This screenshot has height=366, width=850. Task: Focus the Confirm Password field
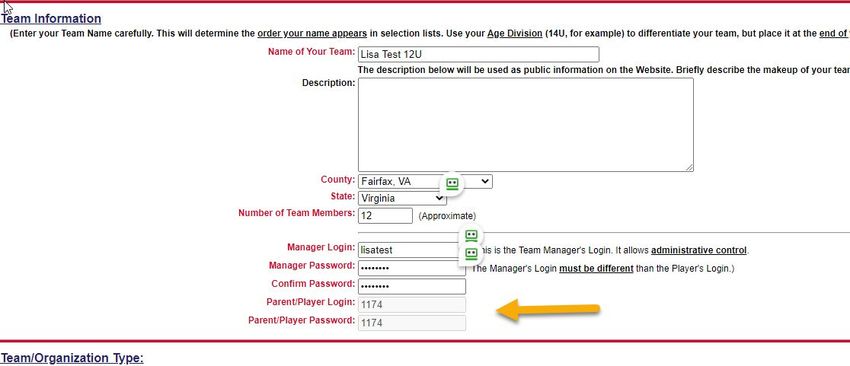click(x=411, y=286)
